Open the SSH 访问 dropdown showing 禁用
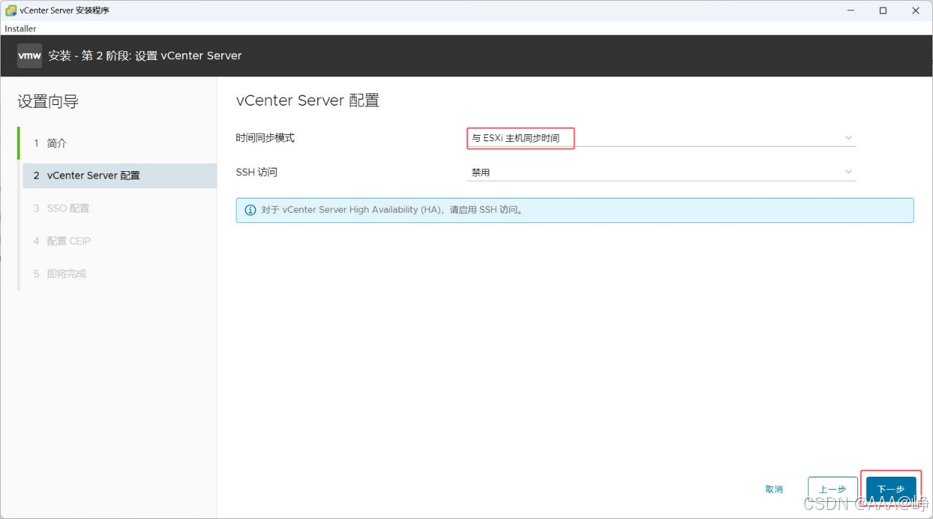933x519 pixels. pyautogui.click(x=661, y=172)
